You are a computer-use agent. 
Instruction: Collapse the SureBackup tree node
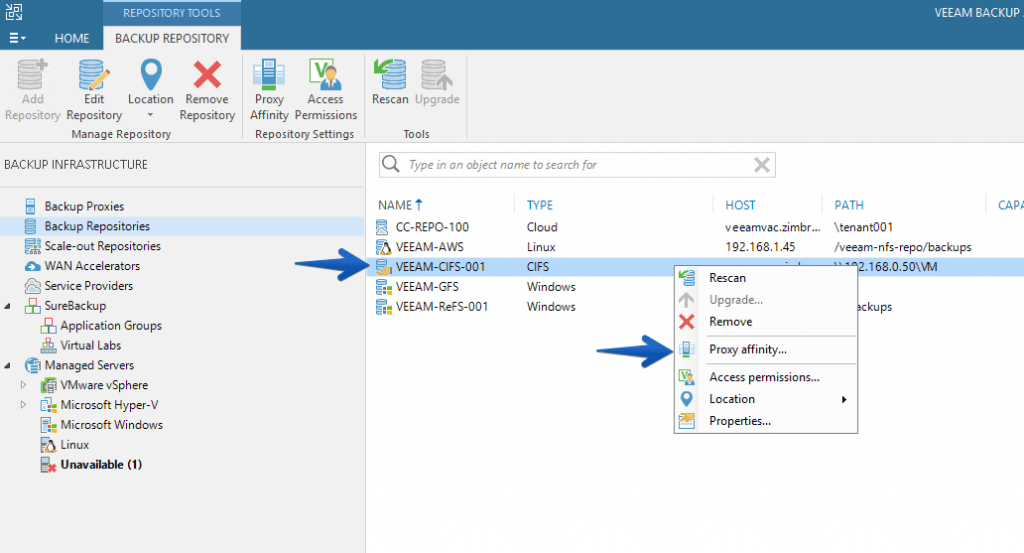pos(8,306)
